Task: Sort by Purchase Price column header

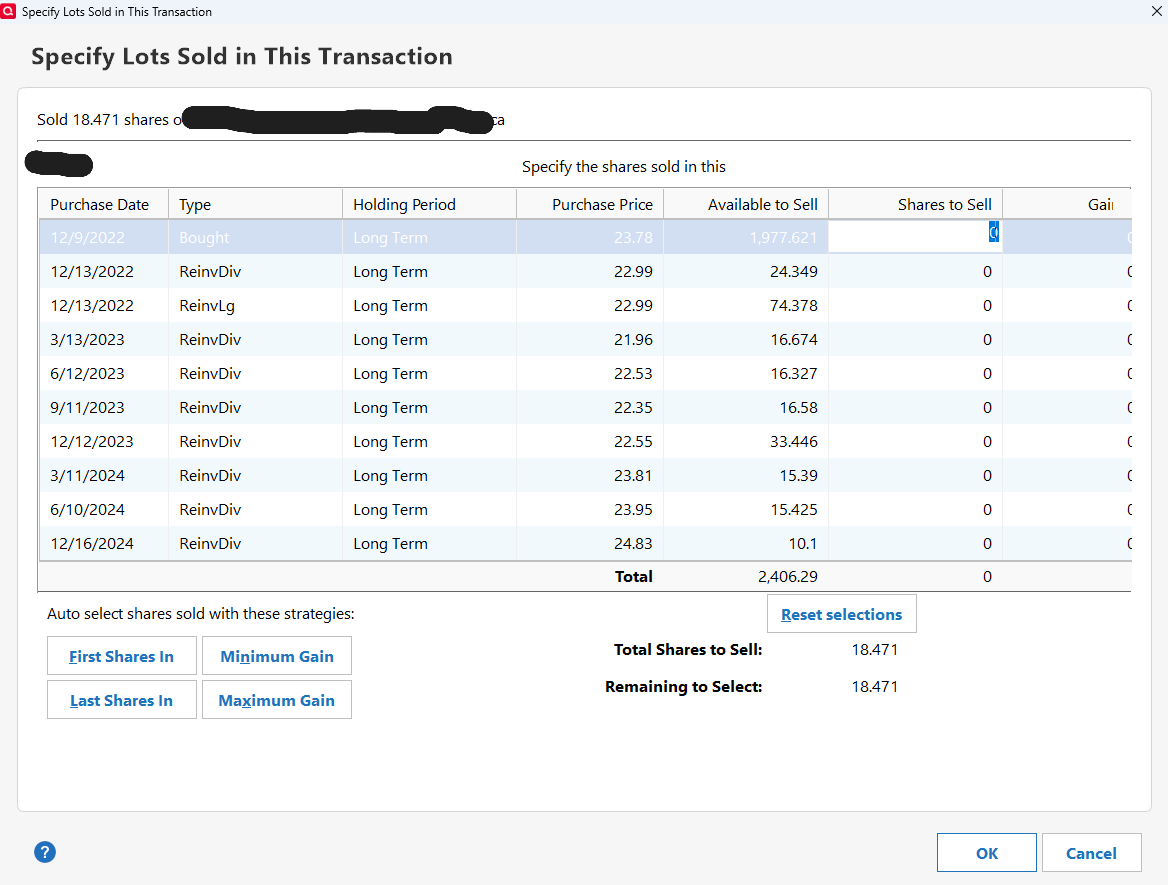Action: coord(602,204)
